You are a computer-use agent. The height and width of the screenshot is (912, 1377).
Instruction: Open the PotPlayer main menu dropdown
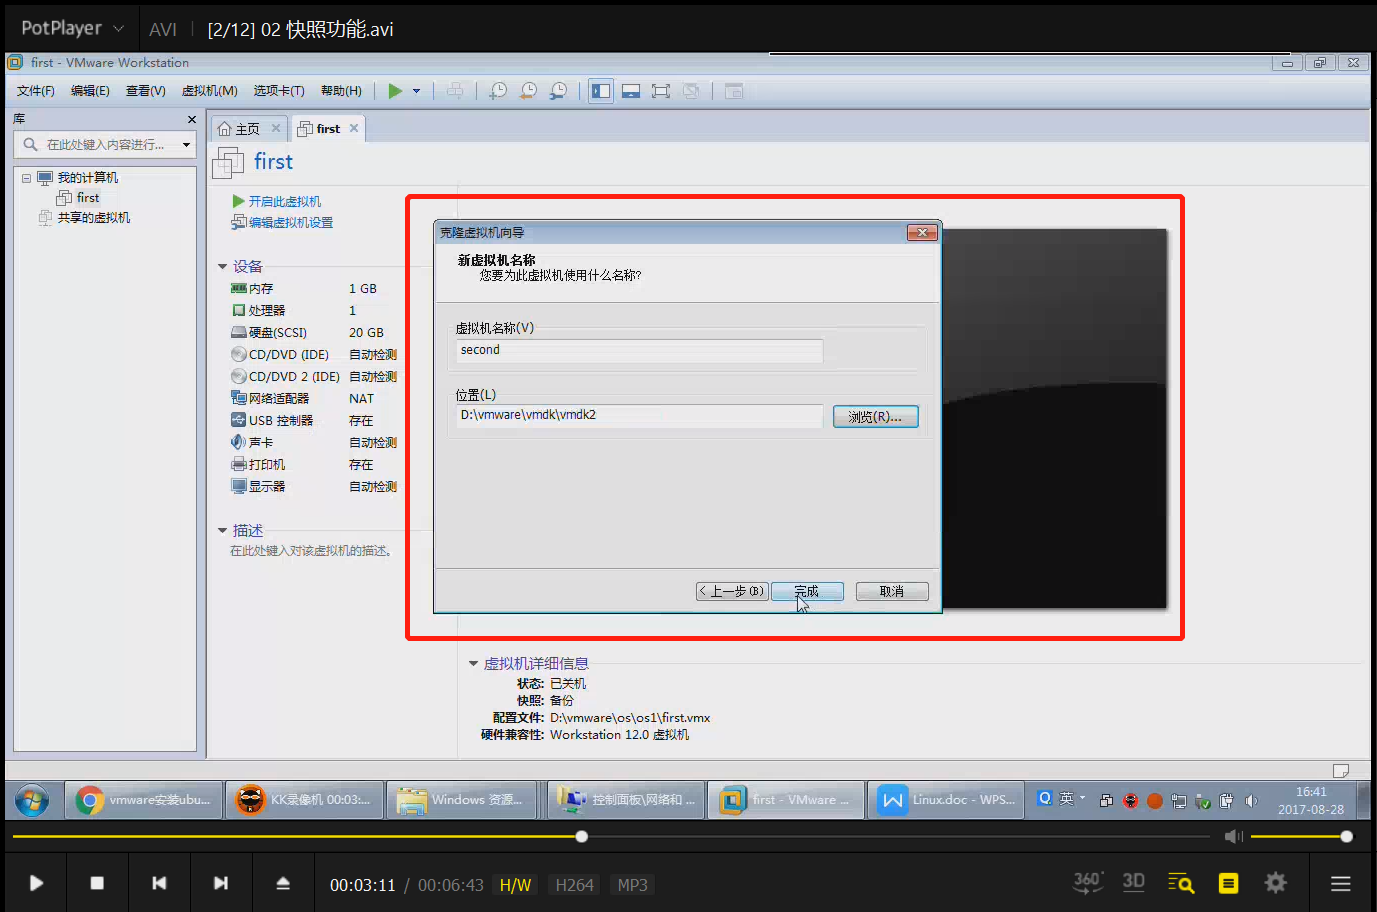pos(73,28)
